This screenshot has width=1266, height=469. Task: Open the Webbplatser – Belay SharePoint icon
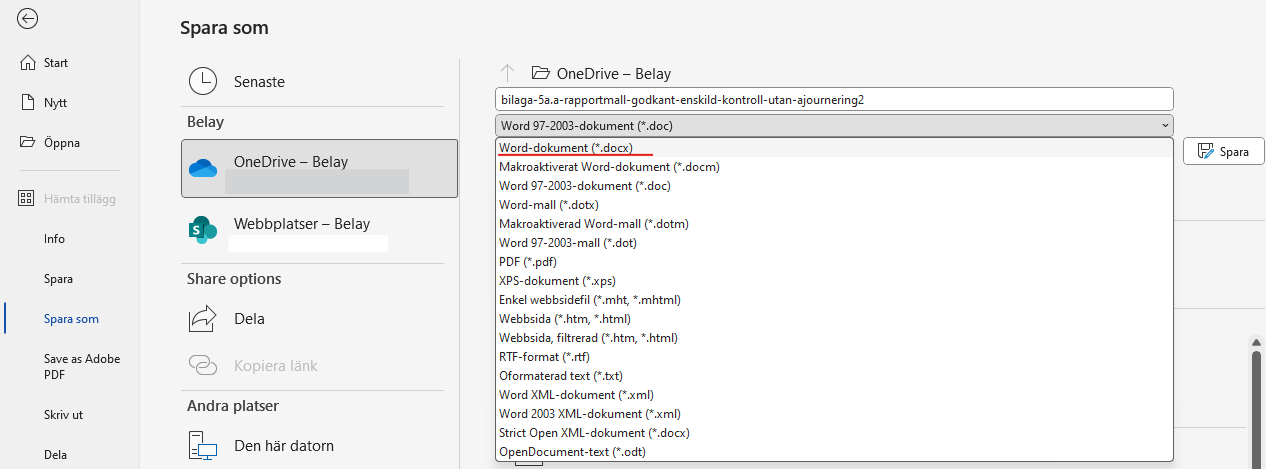coord(203,229)
